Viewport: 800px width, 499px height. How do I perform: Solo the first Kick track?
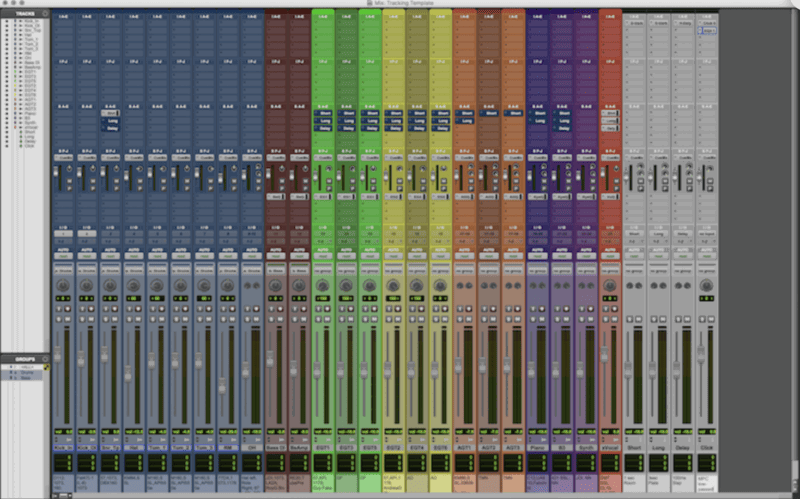(60, 318)
